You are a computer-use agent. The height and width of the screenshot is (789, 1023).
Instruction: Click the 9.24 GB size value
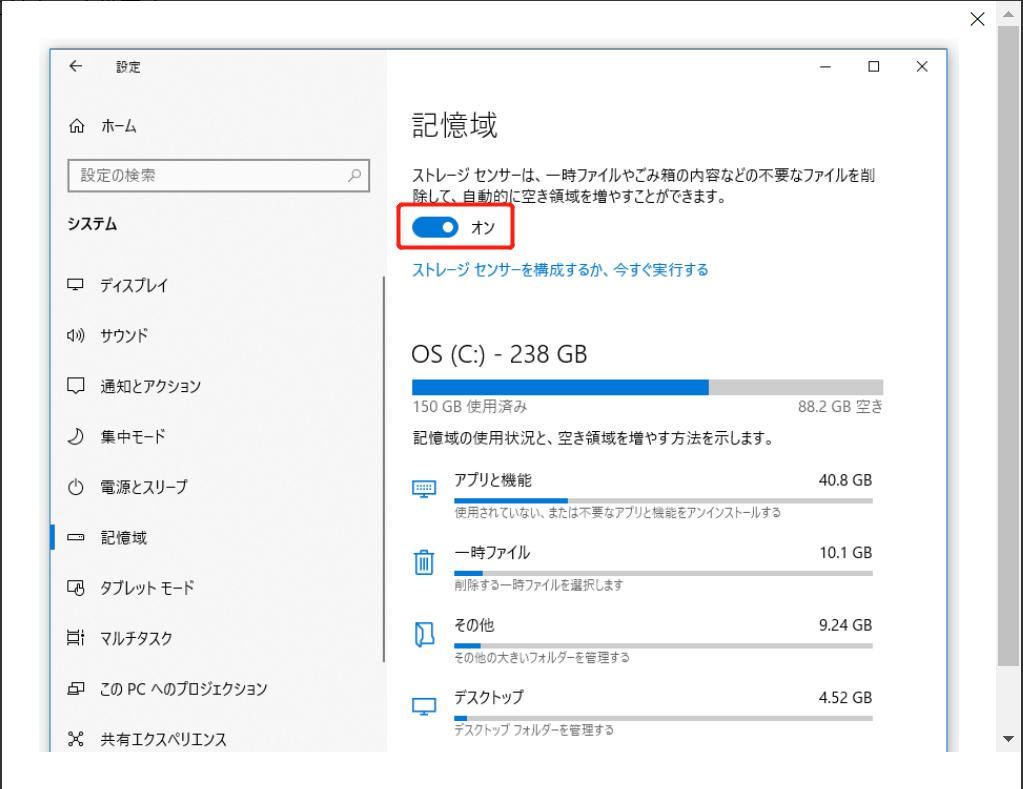(x=846, y=625)
